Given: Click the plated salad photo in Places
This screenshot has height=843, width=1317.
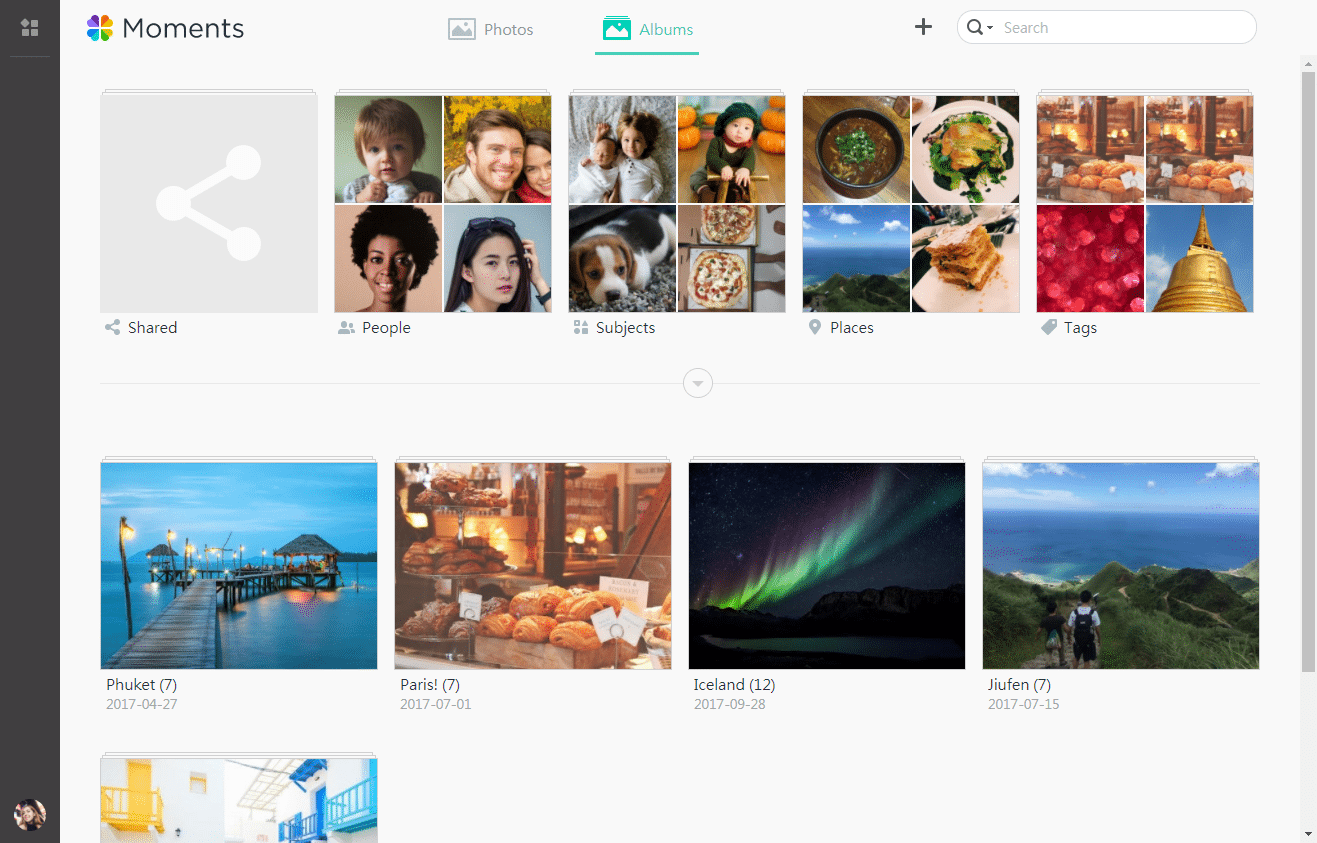Looking at the screenshot, I should tap(965, 149).
